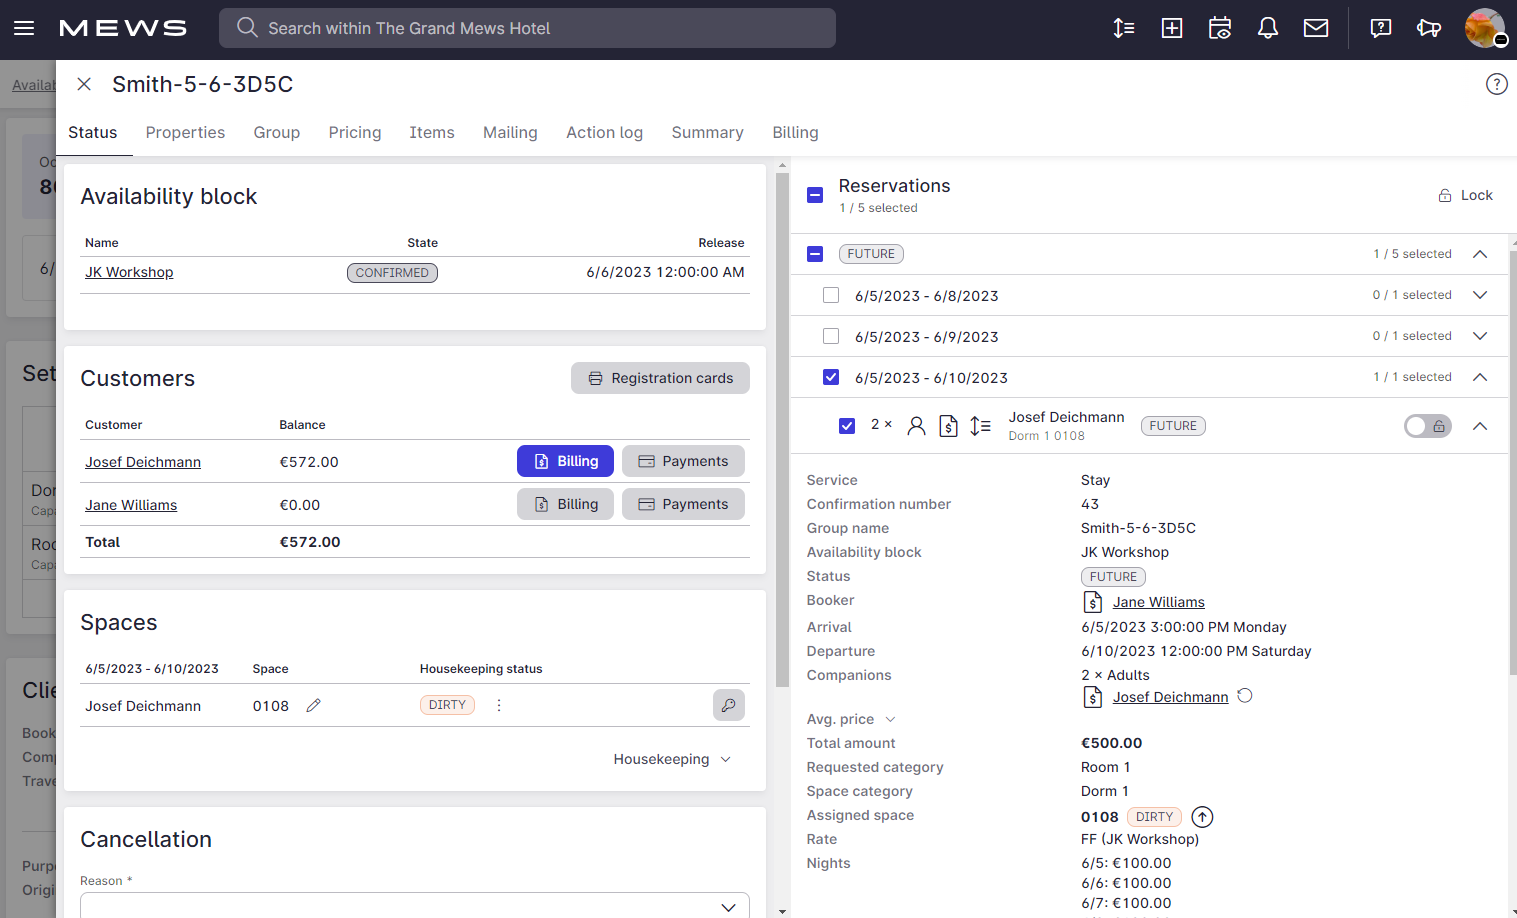This screenshot has width=1517, height=918.
Task: Open the notifications bell icon
Action: tap(1267, 28)
